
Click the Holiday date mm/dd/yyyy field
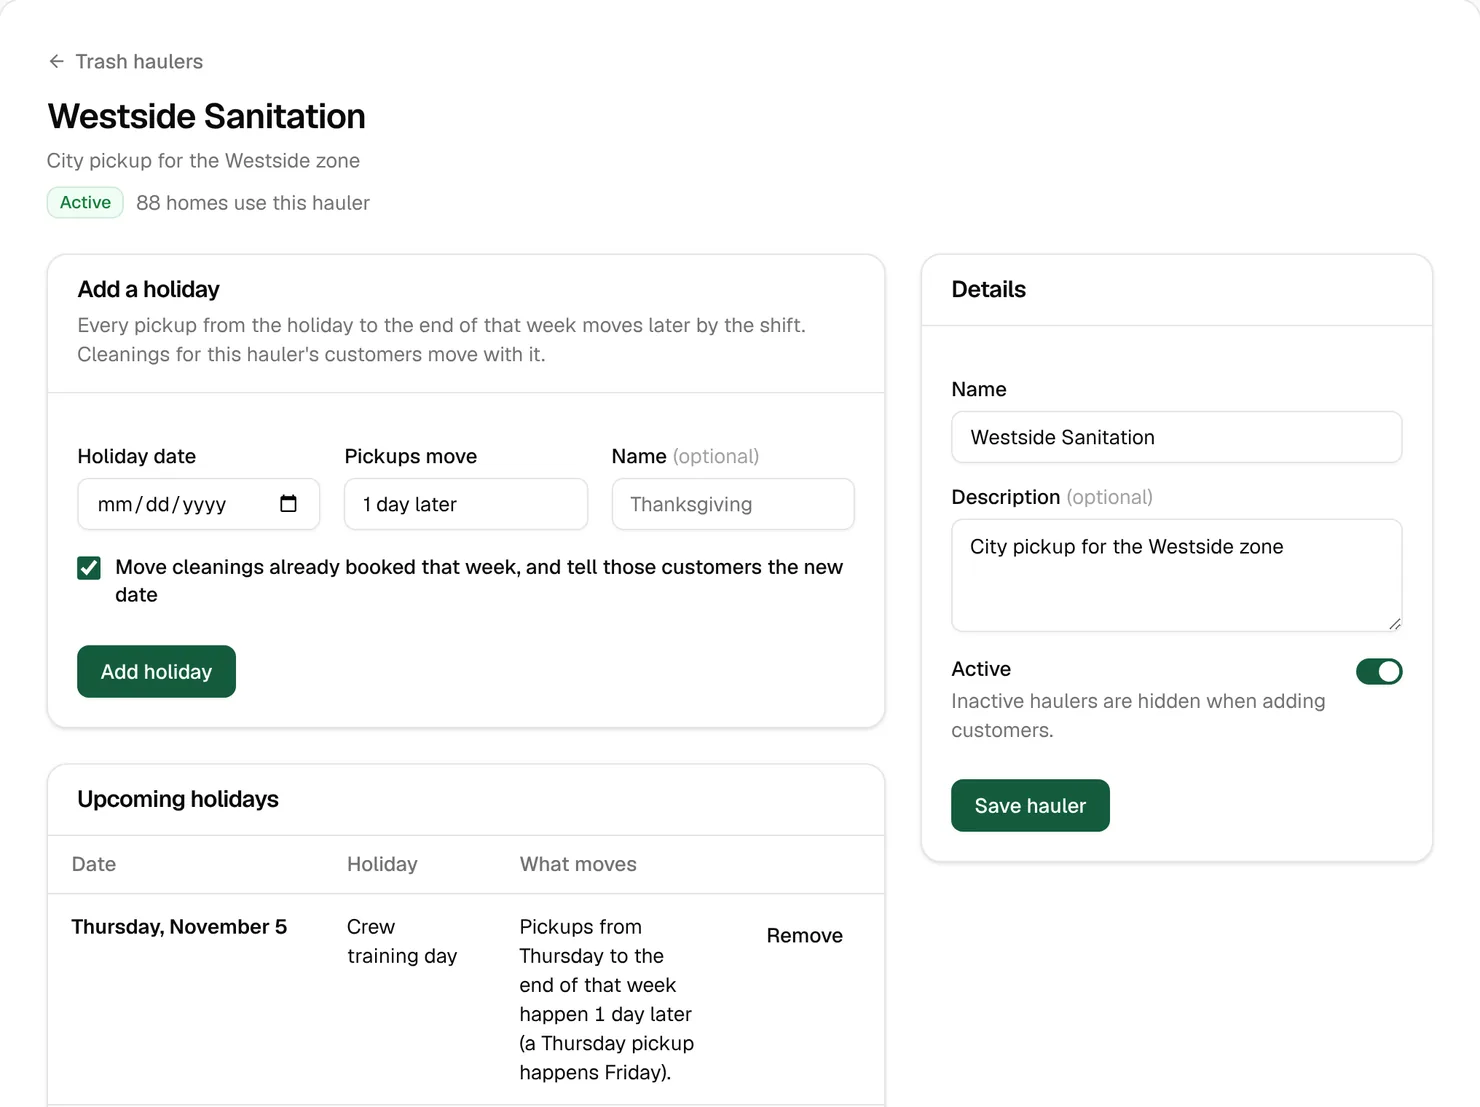coord(198,504)
